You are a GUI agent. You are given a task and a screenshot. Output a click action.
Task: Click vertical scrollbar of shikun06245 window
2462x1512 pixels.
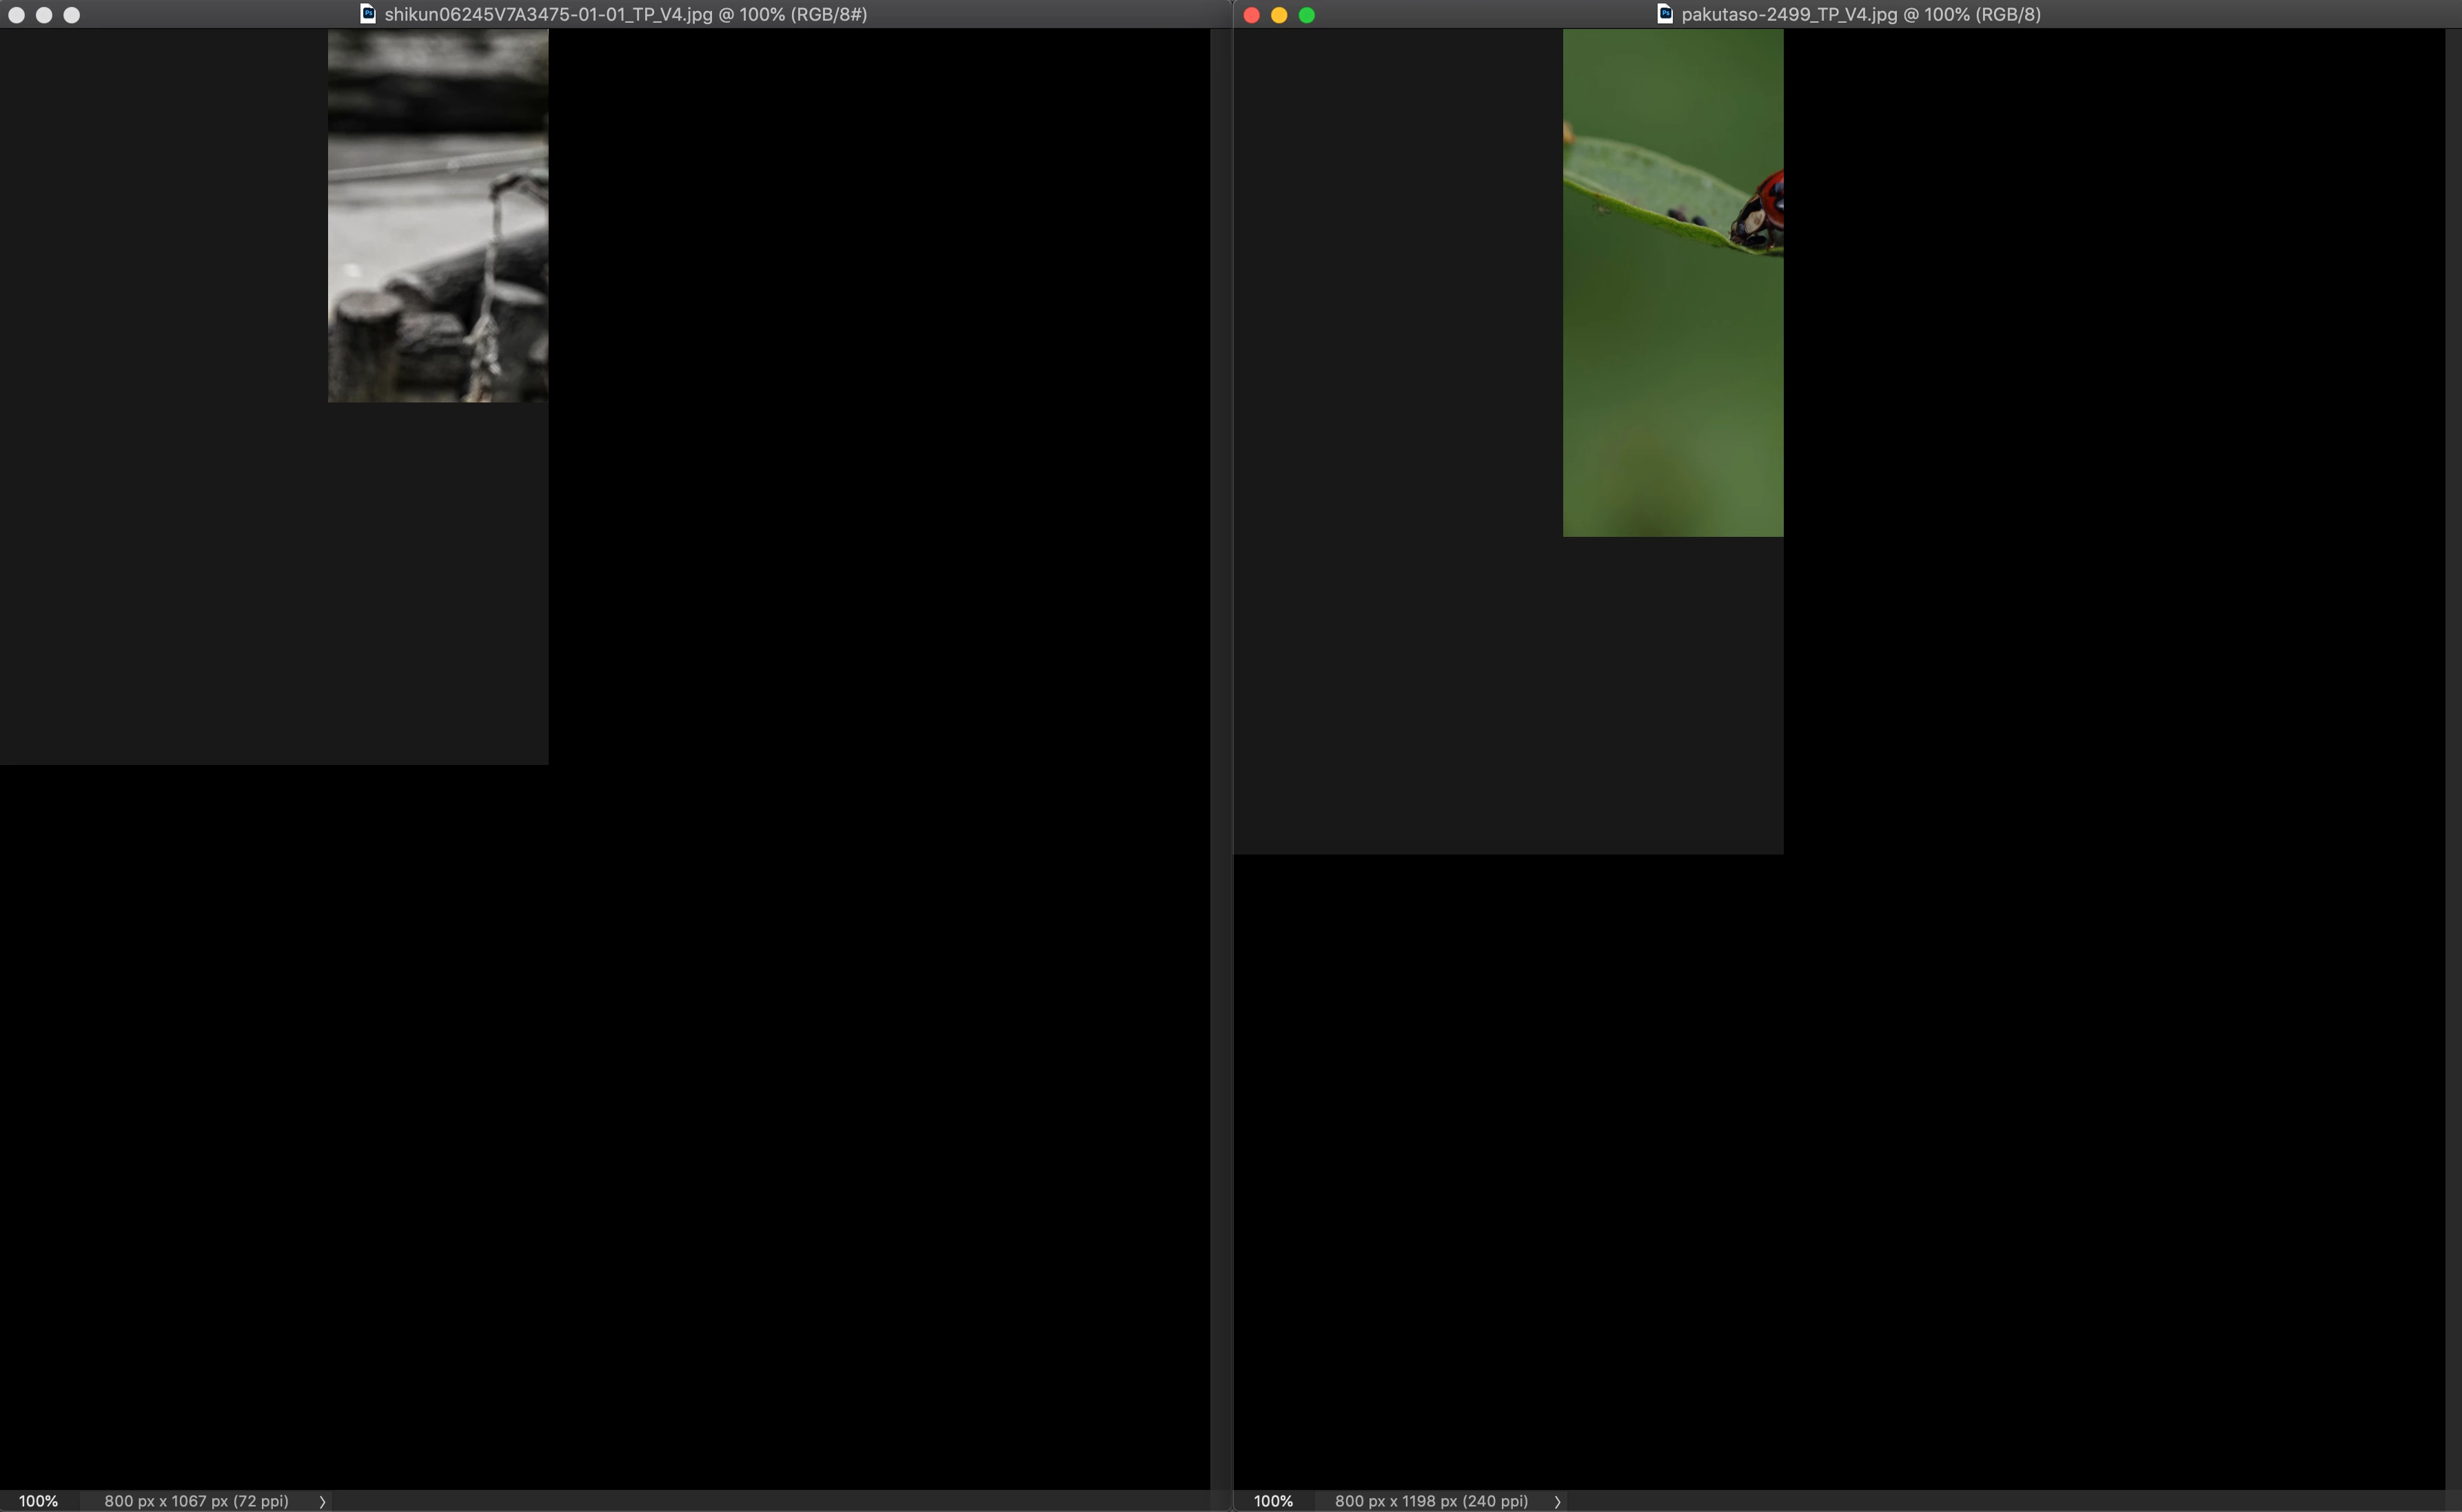1219,700
